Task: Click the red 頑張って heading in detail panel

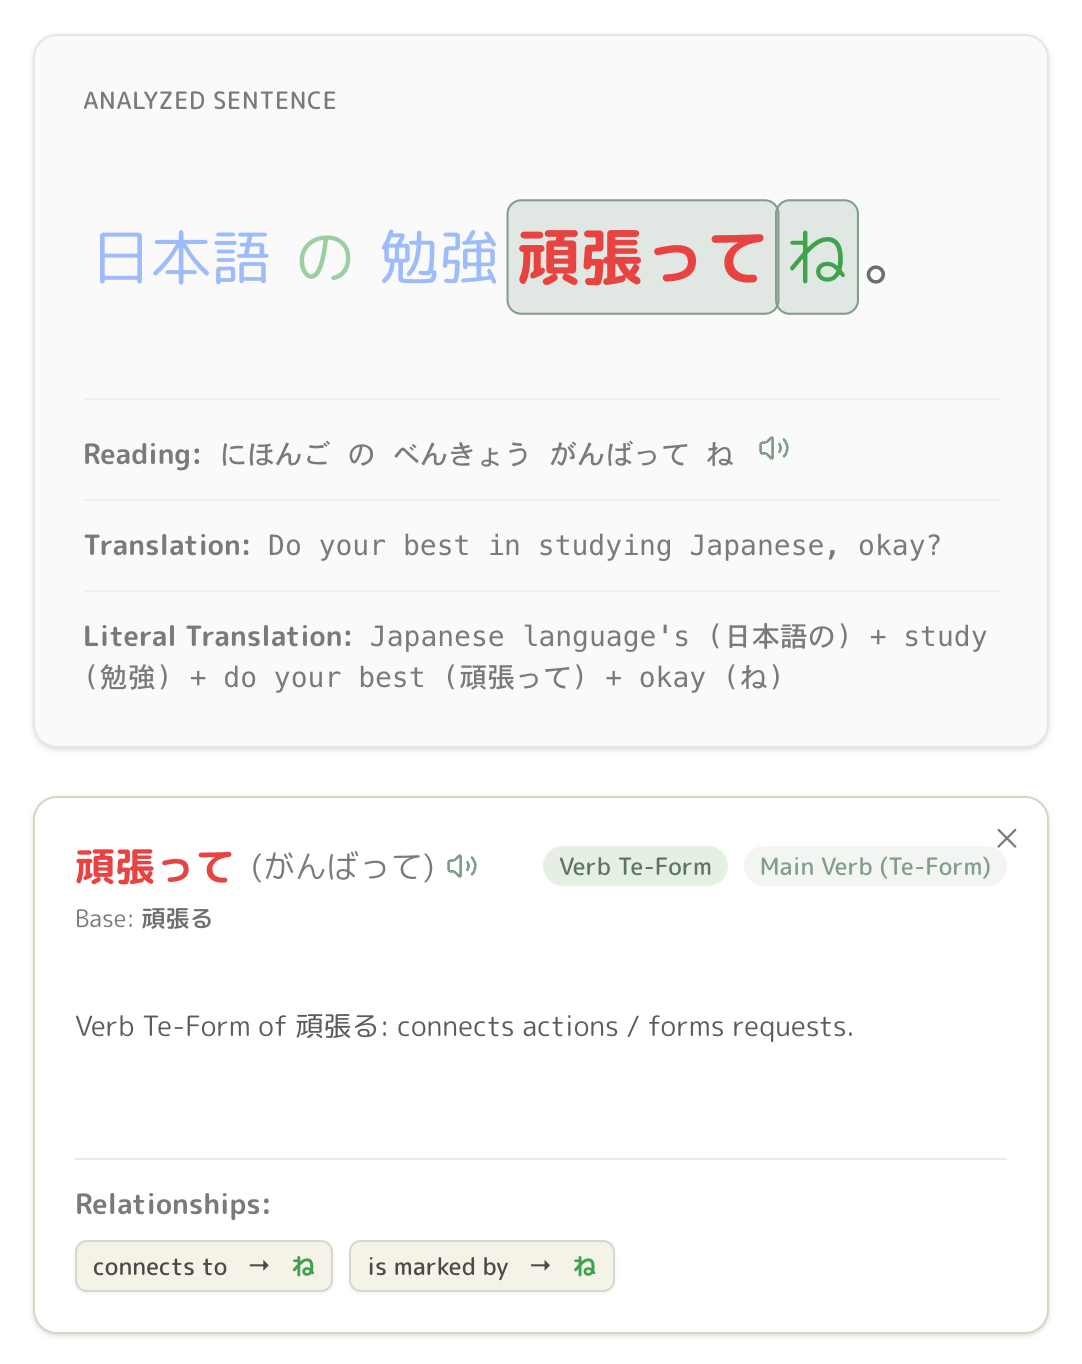Action: (154, 866)
